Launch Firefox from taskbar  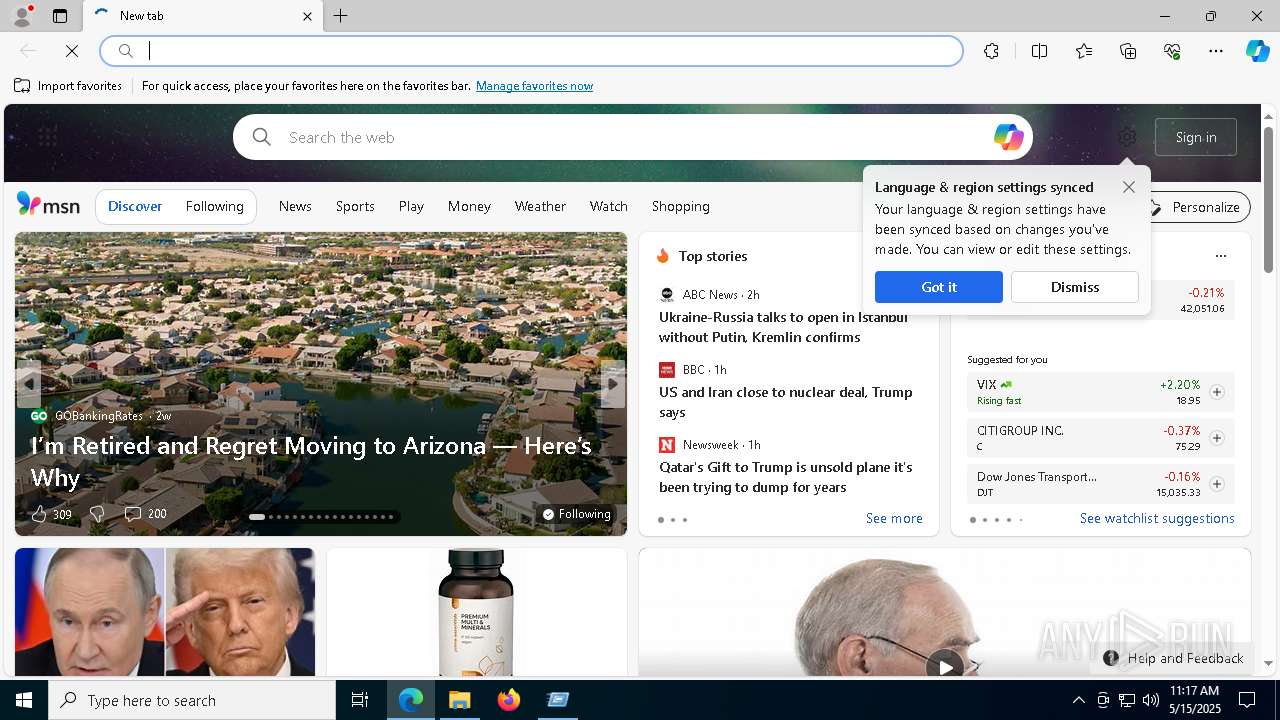(509, 700)
